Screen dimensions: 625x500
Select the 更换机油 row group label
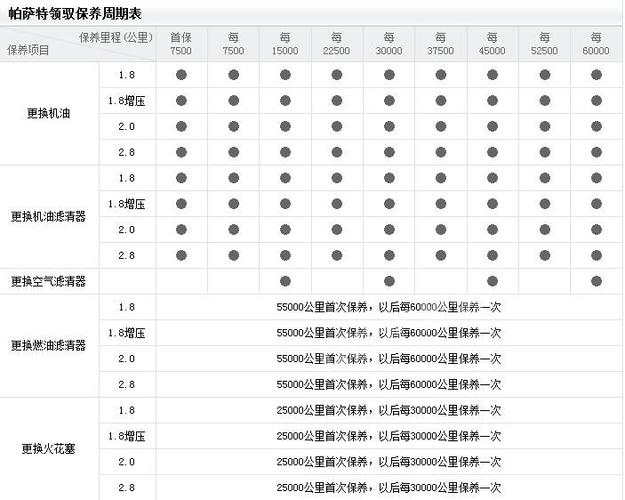pyautogui.click(x=49, y=114)
